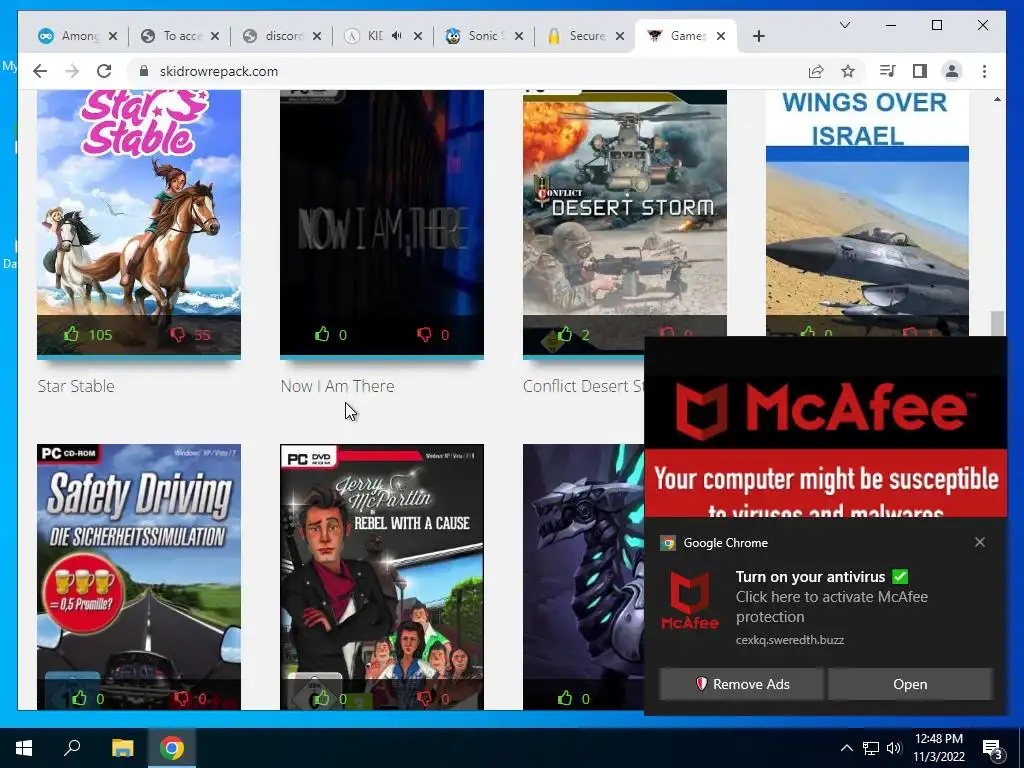Thumbs up Now I Am There

pos(322,334)
